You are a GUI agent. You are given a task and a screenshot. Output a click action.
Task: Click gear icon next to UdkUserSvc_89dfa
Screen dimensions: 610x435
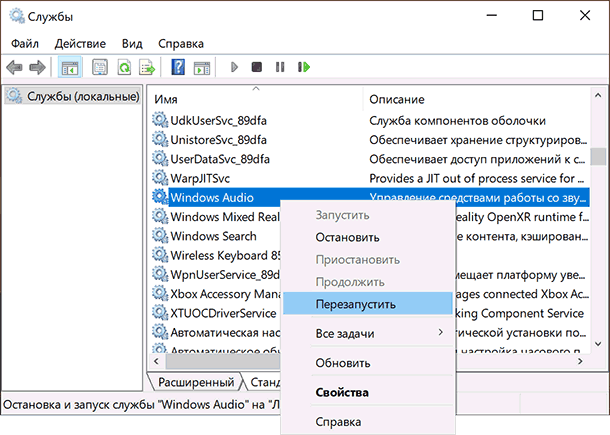[x=160, y=120]
